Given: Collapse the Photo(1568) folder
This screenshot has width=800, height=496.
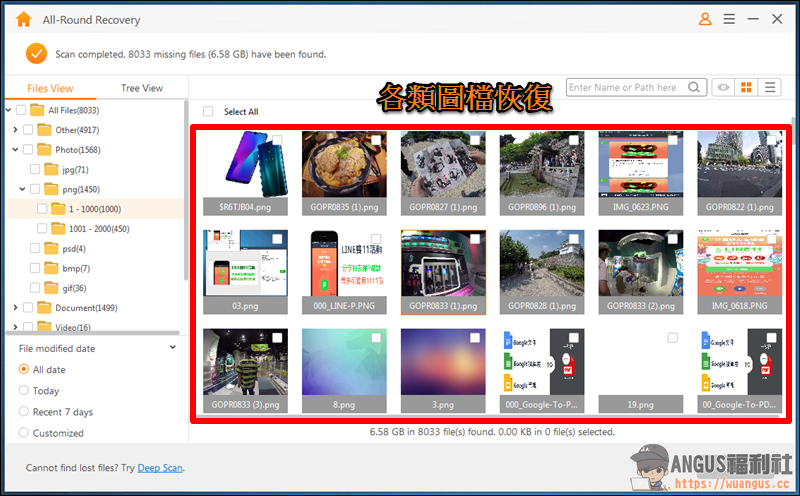Looking at the screenshot, I should click(x=15, y=150).
